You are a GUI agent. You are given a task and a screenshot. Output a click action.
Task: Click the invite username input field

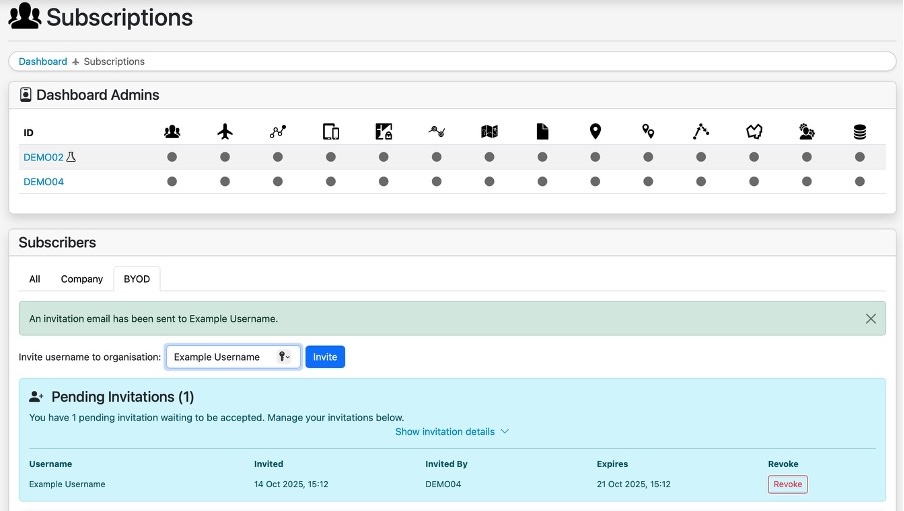click(x=220, y=357)
